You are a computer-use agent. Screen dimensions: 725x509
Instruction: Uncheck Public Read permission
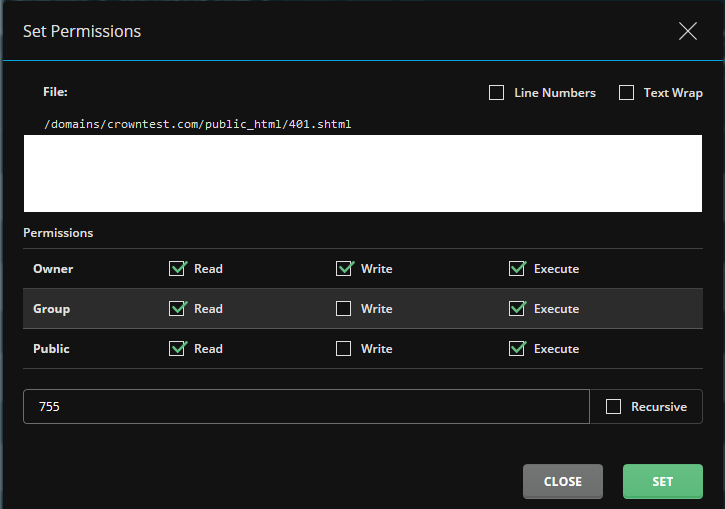[x=178, y=349]
